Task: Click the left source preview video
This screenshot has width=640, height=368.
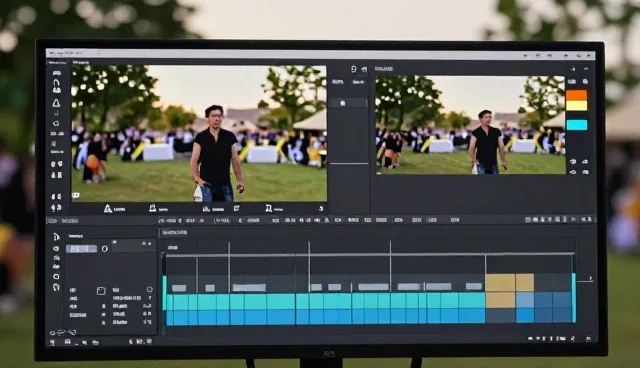Action: click(x=199, y=133)
